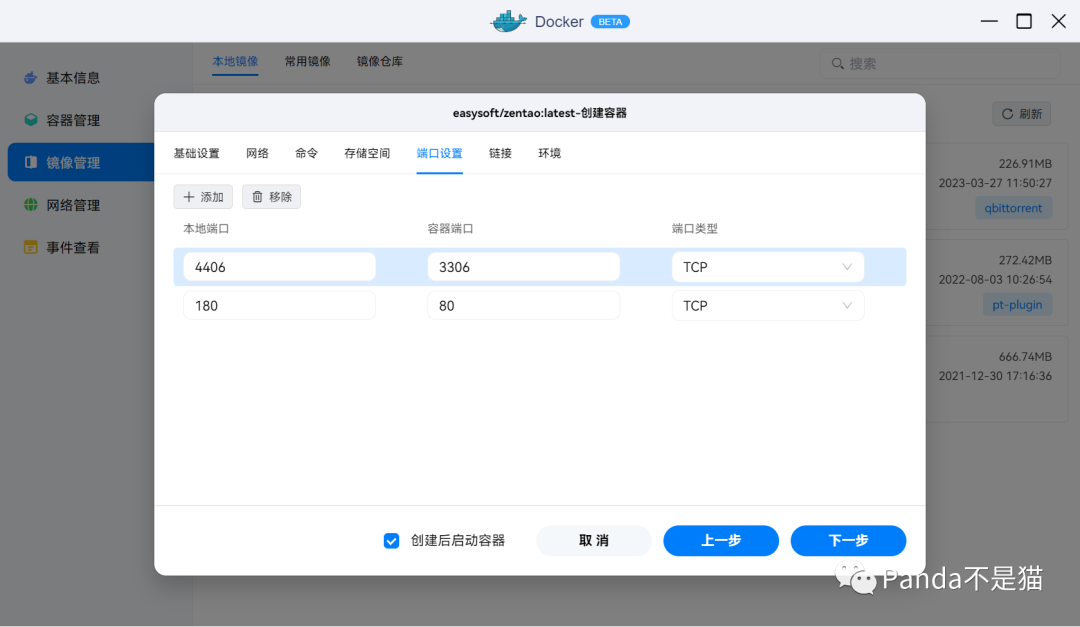Proceed with 下一步 button
The width and height of the screenshot is (1080, 627).
click(849, 541)
